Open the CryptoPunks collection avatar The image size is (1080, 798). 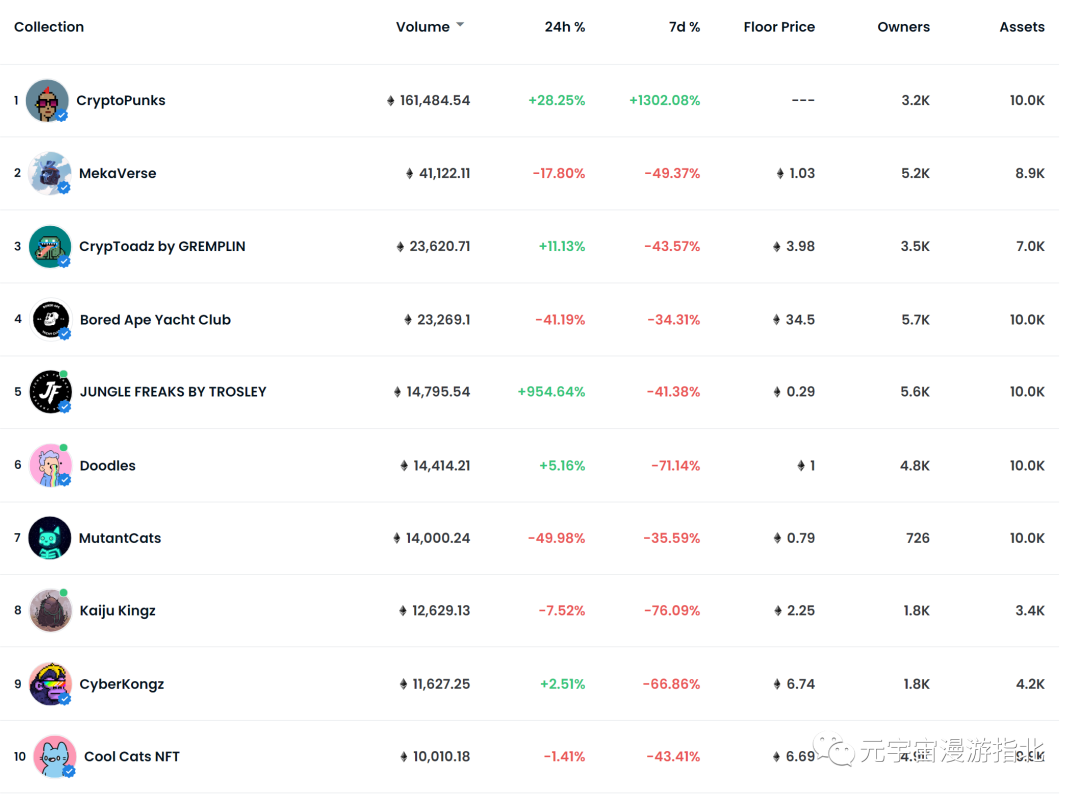(x=47, y=101)
